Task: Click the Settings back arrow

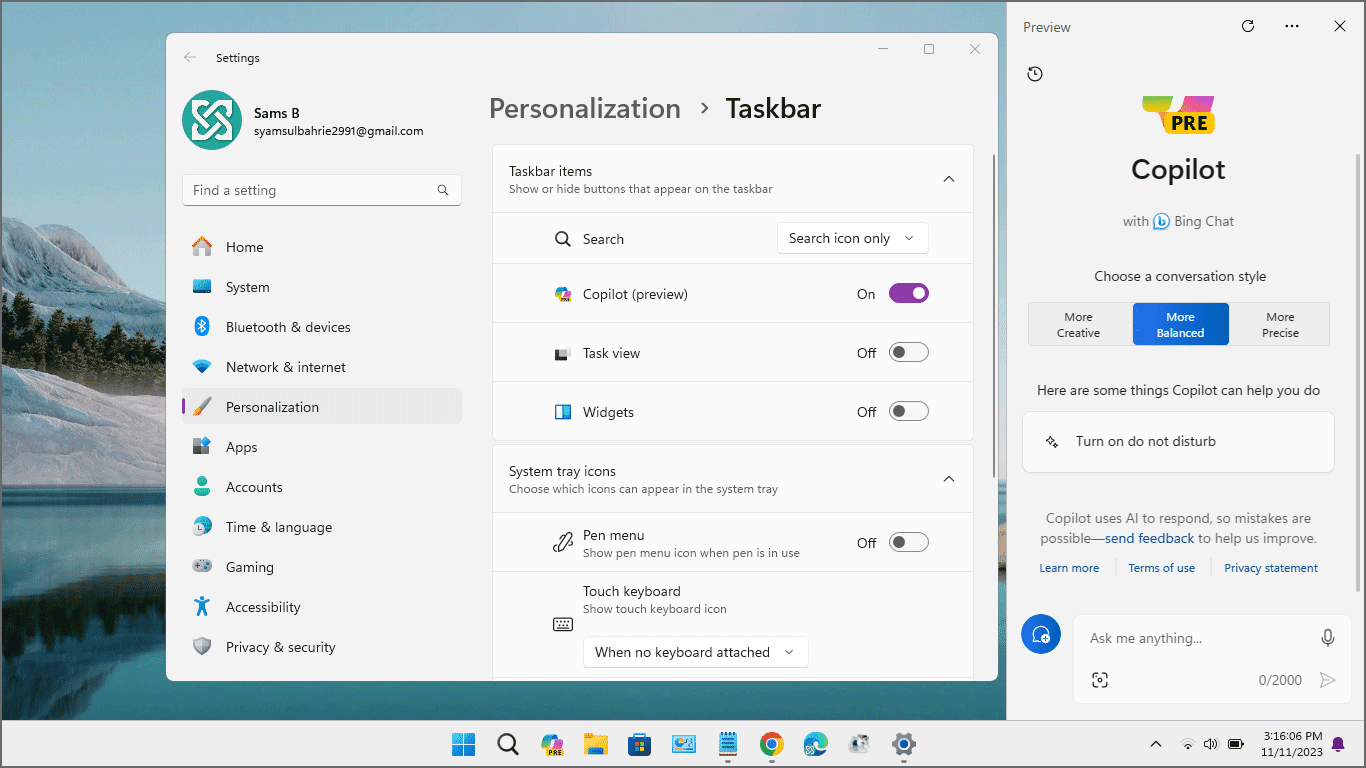Action: (190, 58)
